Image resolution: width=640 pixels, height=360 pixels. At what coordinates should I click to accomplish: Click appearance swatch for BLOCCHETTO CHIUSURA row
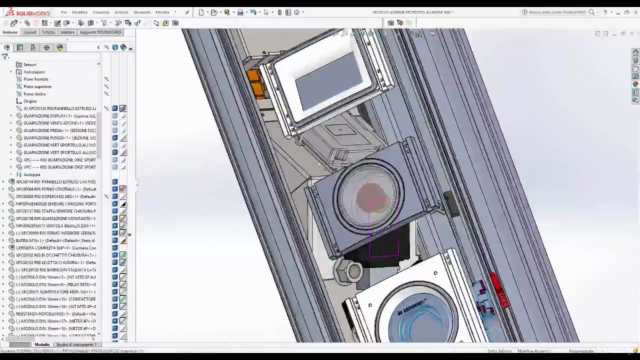click(122, 255)
